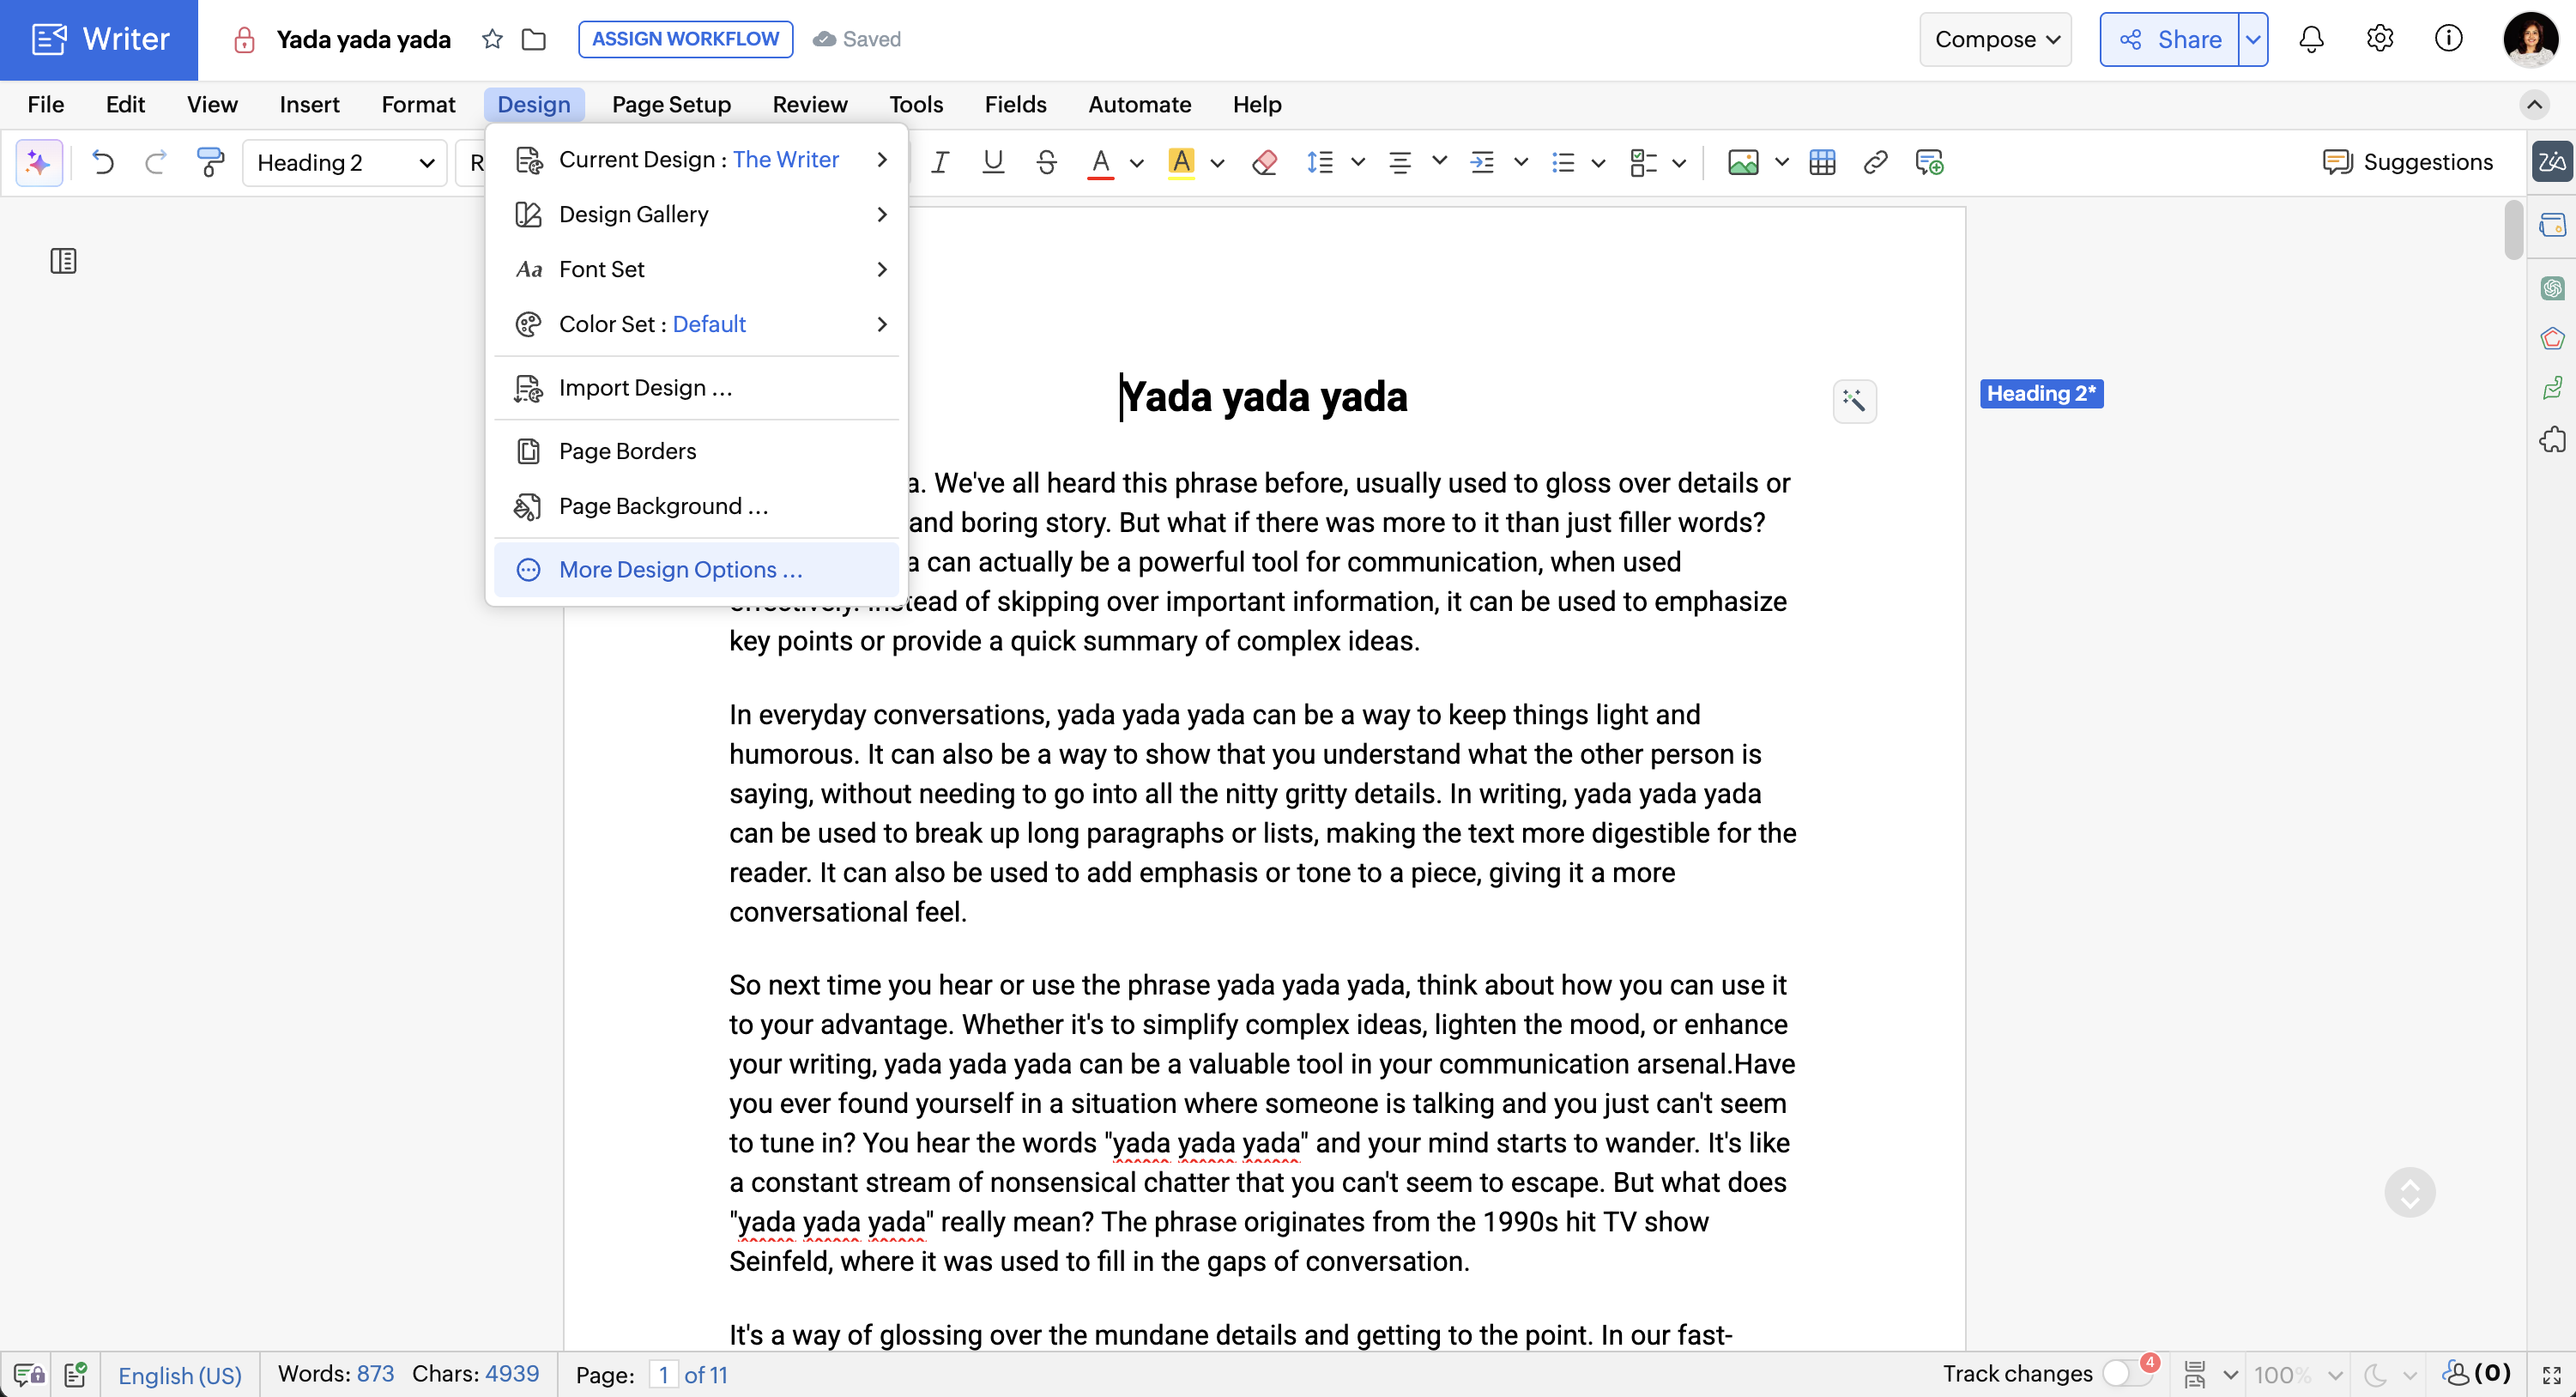The height and width of the screenshot is (1397, 2576).
Task: Click the page number input field
Action: (663, 1375)
